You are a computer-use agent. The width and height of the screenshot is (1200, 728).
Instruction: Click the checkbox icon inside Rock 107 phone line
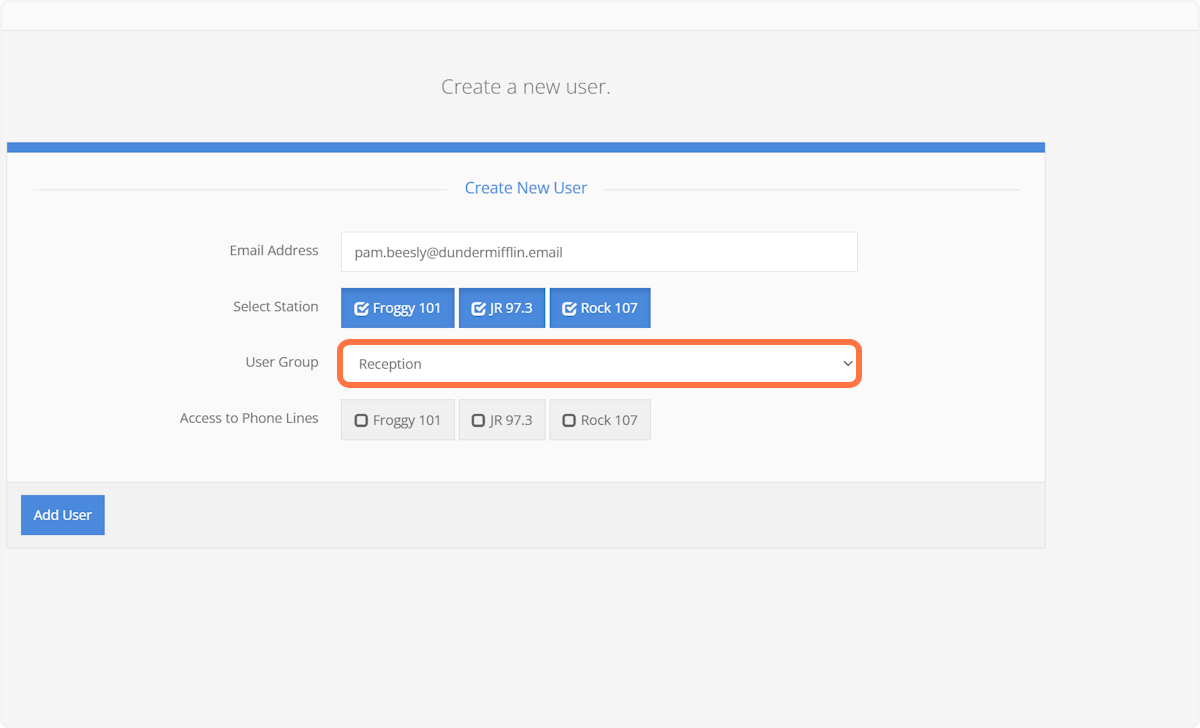point(567,419)
